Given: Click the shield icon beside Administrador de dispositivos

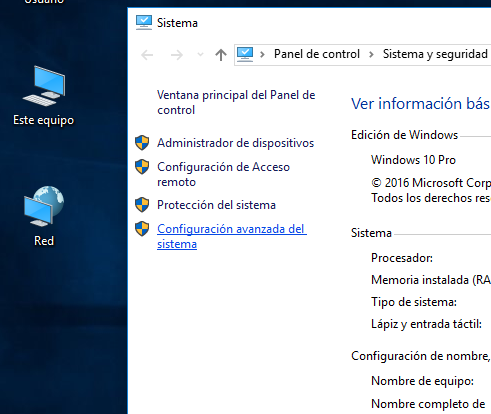Looking at the screenshot, I should point(142,143).
